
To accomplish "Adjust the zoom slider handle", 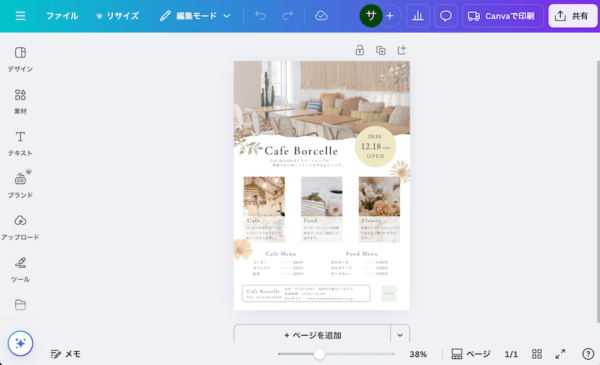I will (319, 354).
